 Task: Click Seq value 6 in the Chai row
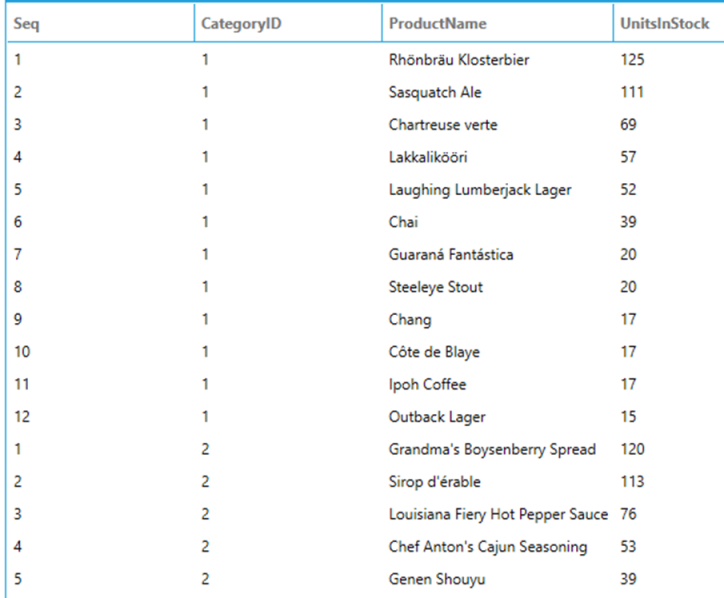[x=18, y=222]
